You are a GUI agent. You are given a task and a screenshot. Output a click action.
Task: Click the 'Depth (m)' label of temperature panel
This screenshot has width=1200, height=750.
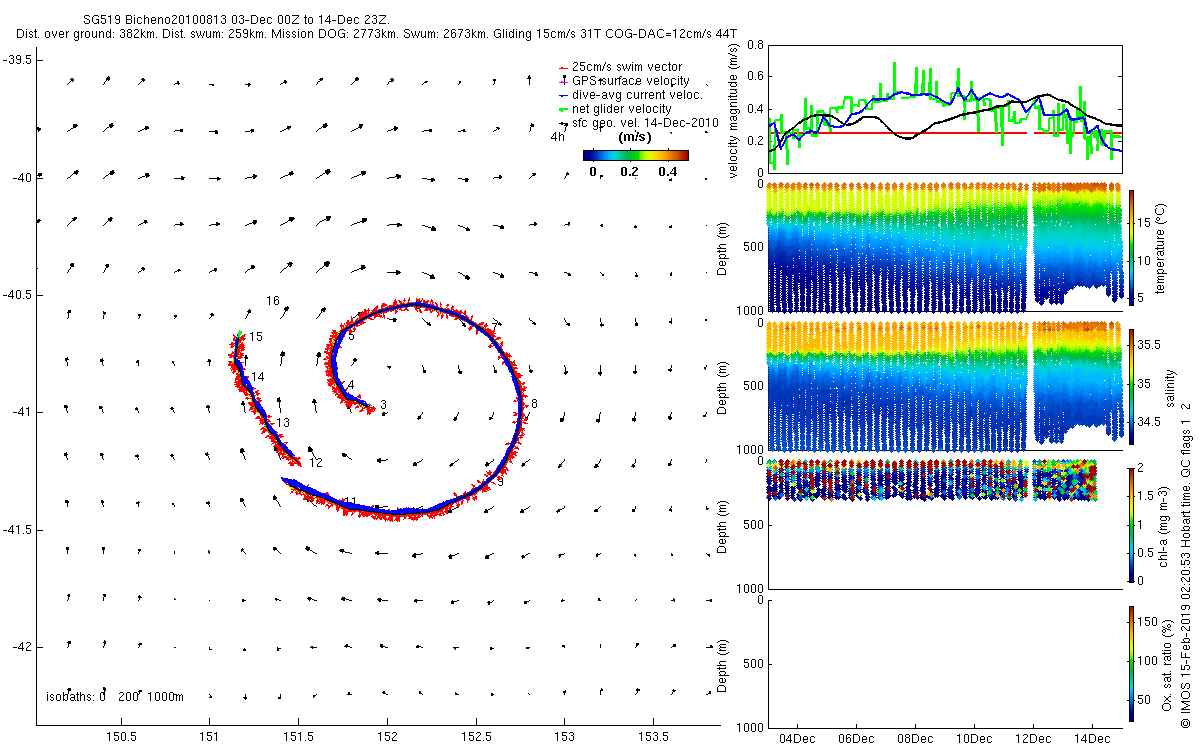(x=724, y=248)
